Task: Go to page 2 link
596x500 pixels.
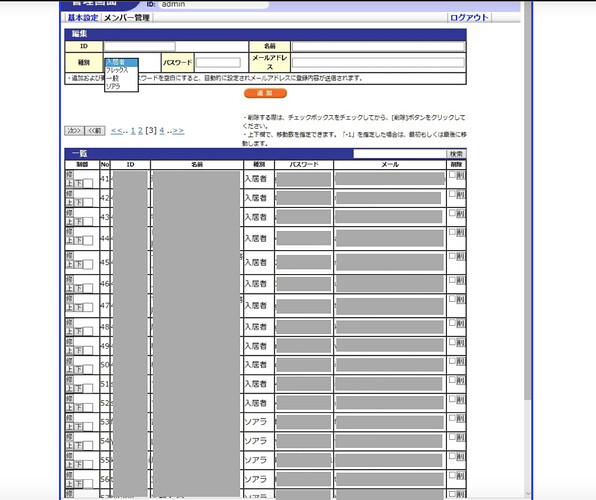Action: (x=140, y=130)
